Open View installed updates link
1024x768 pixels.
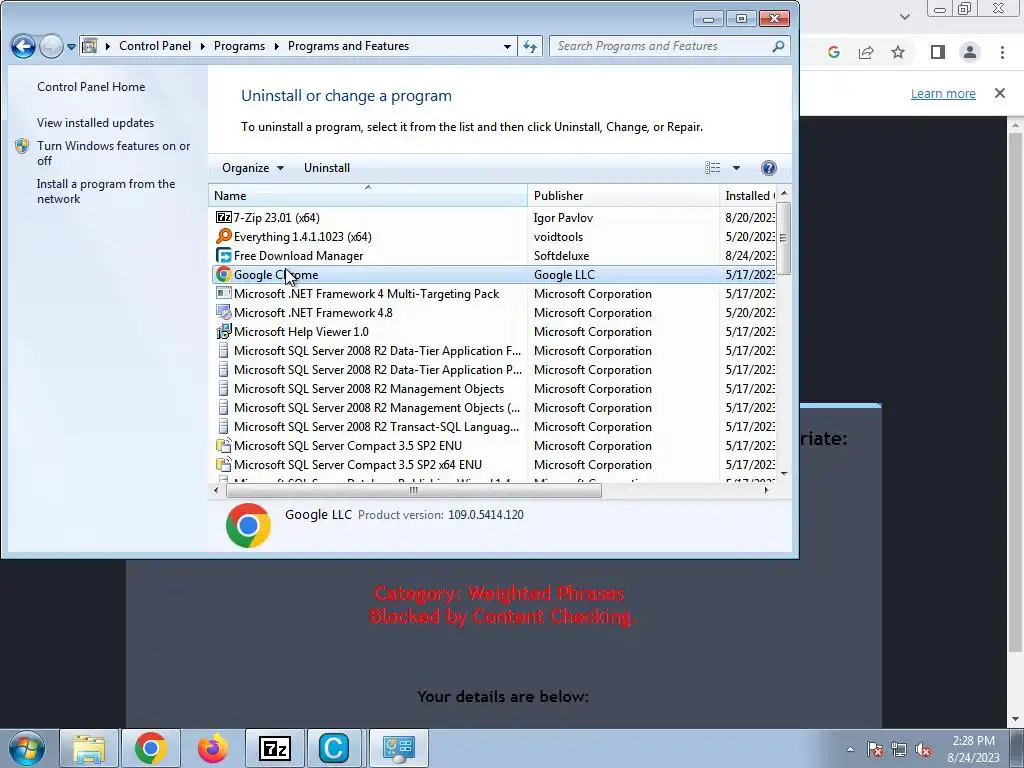(95, 122)
